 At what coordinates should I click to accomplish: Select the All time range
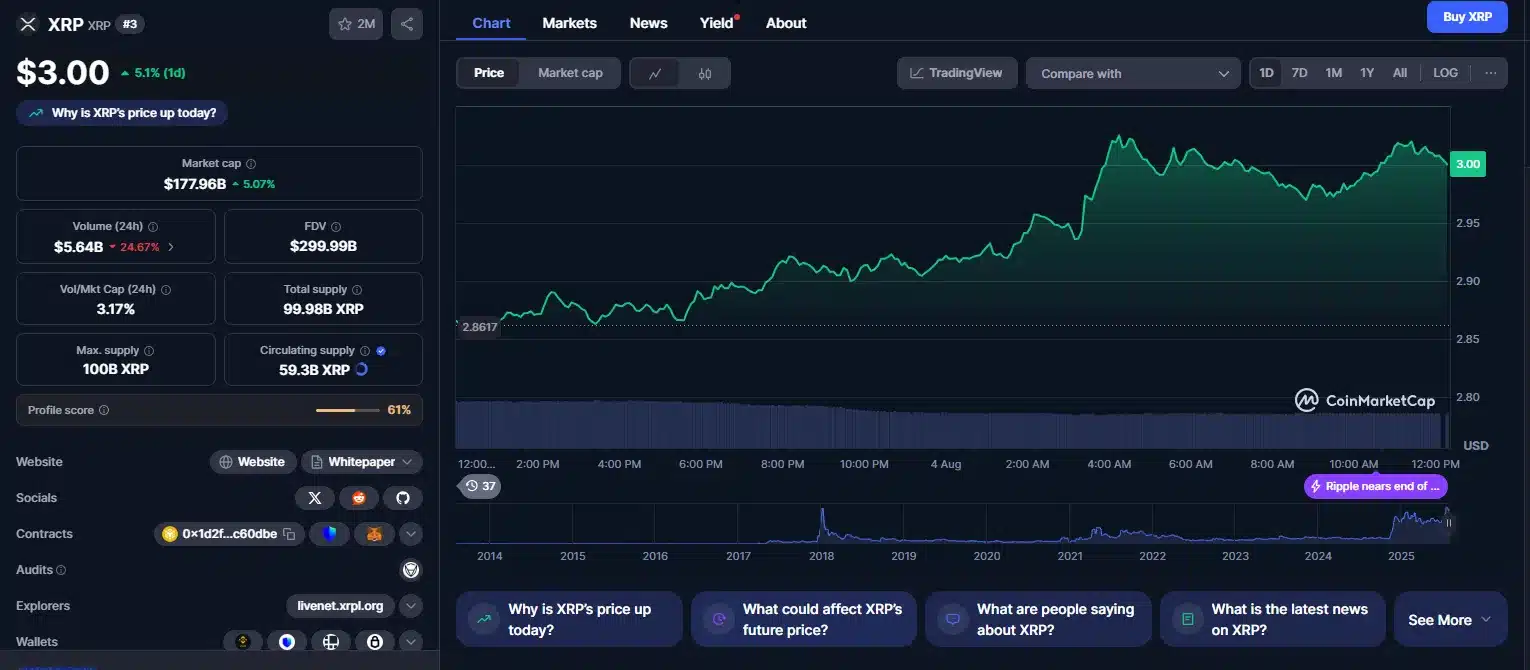pyautogui.click(x=1400, y=73)
